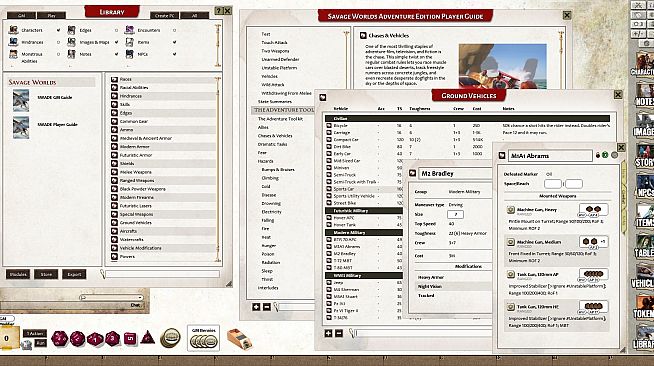The width and height of the screenshot is (654, 366).
Task: Click minus button in Player Guide window
Action: click(267, 307)
